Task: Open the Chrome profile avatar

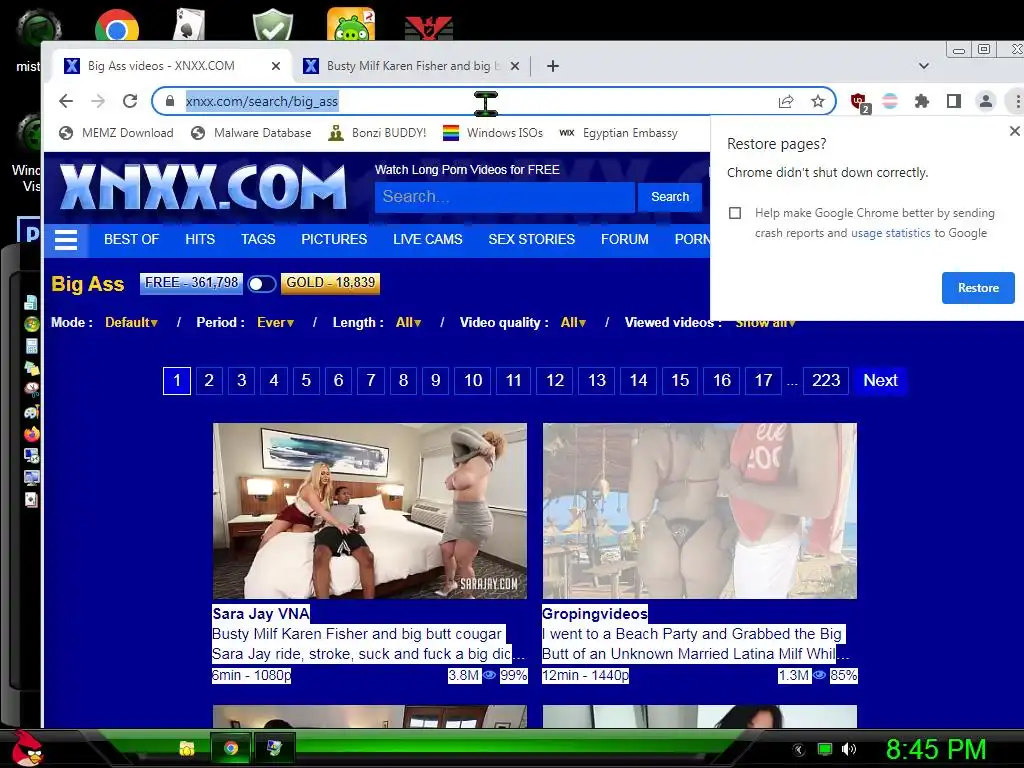Action: point(985,101)
